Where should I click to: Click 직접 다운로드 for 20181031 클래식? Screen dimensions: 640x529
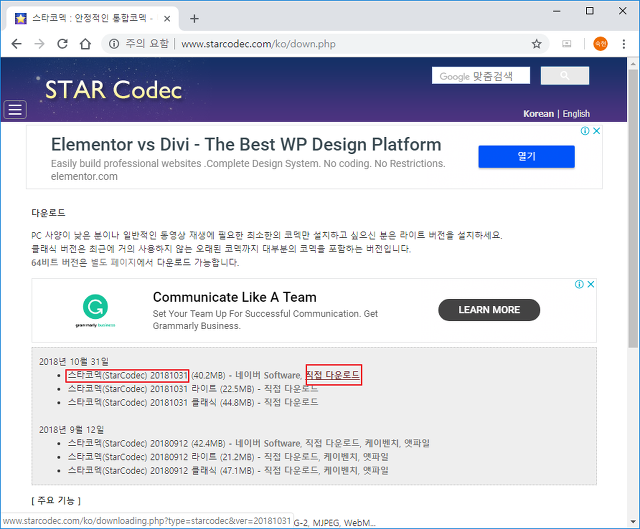coord(291,402)
